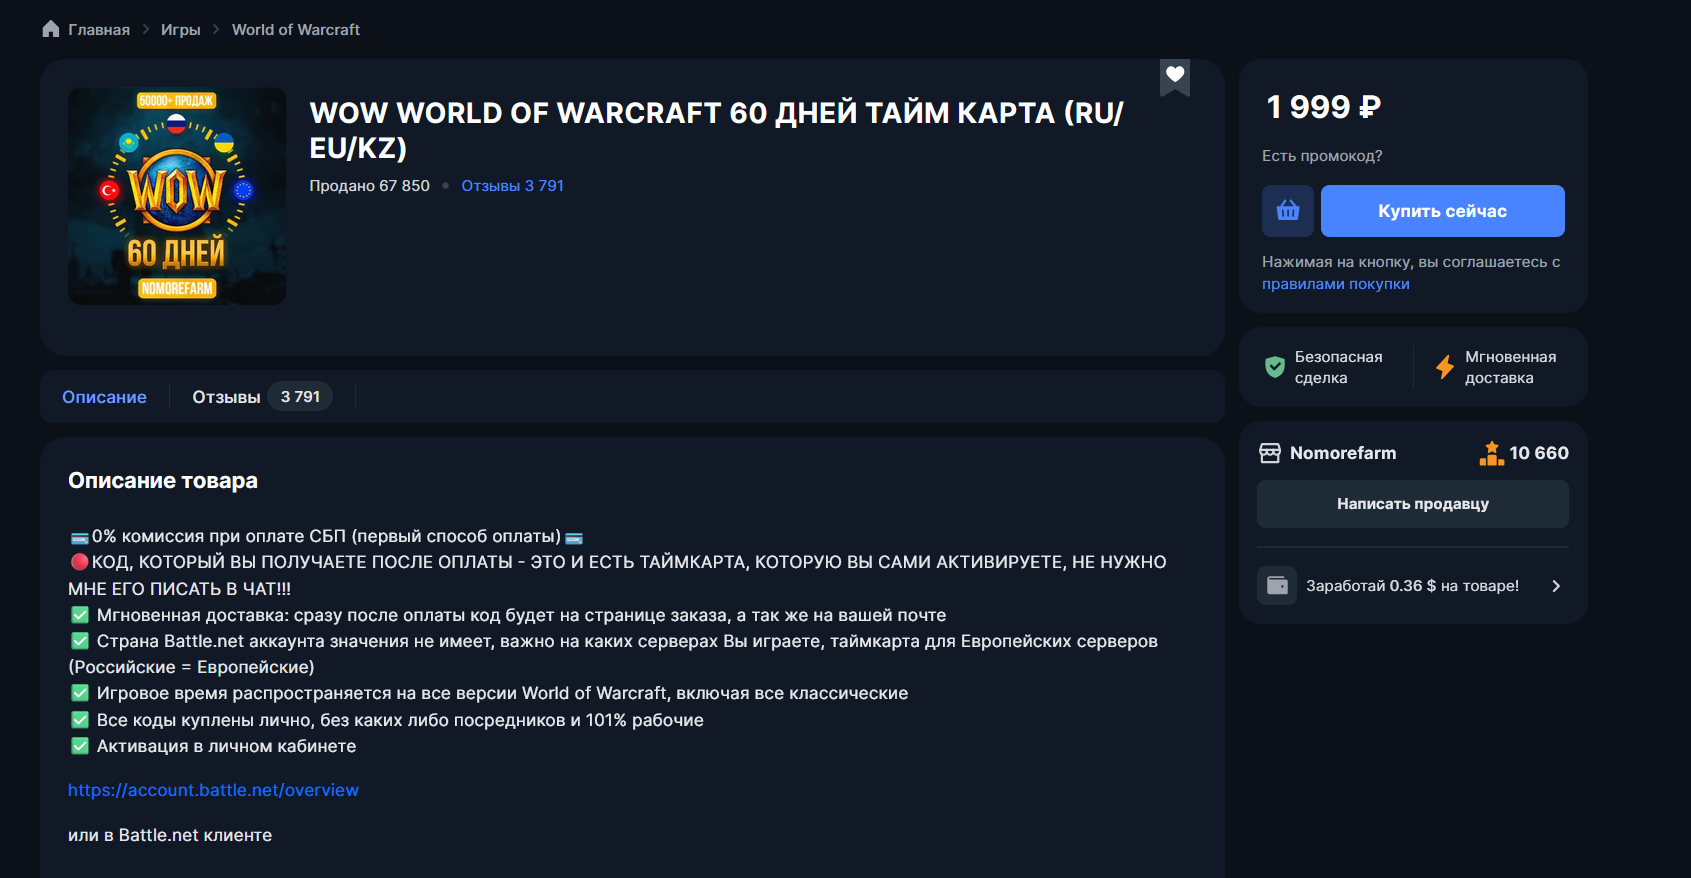Add item to cart with basket icon

(x=1288, y=211)
